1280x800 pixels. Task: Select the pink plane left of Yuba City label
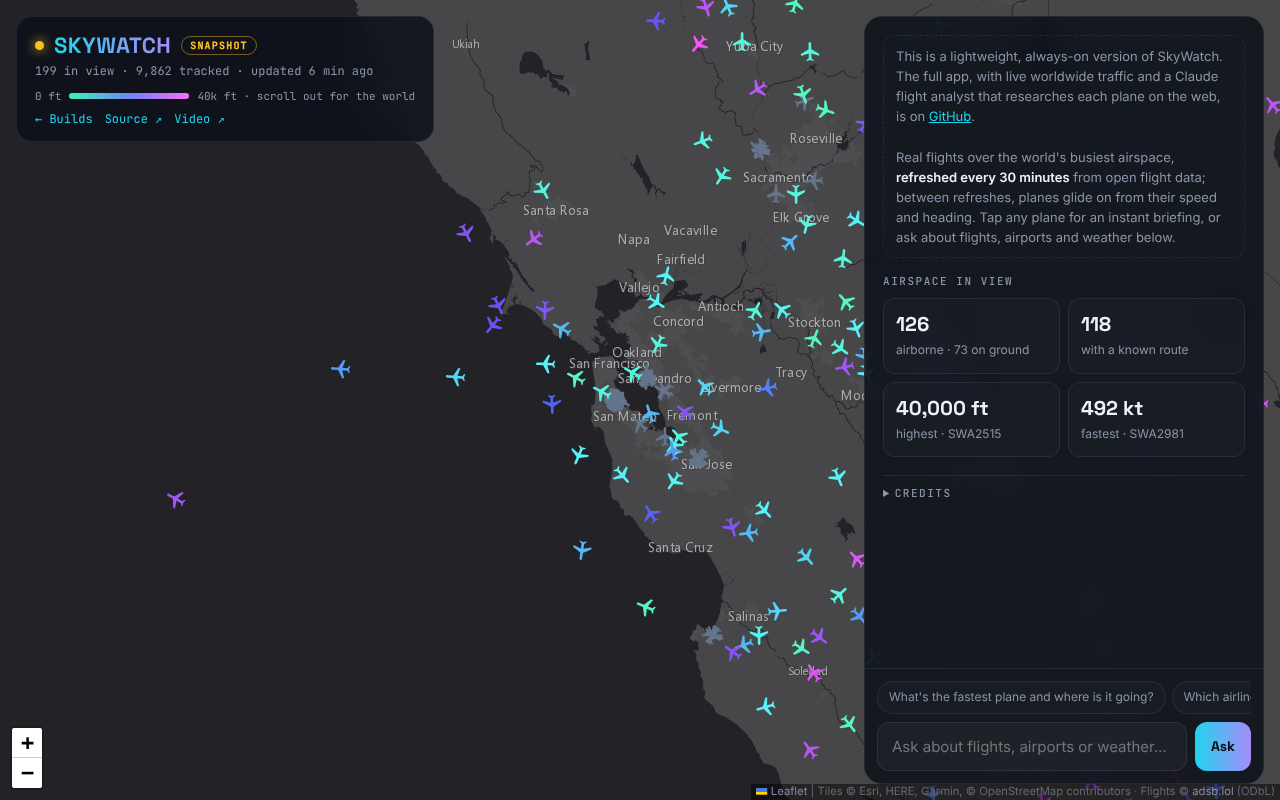point(699,43)
